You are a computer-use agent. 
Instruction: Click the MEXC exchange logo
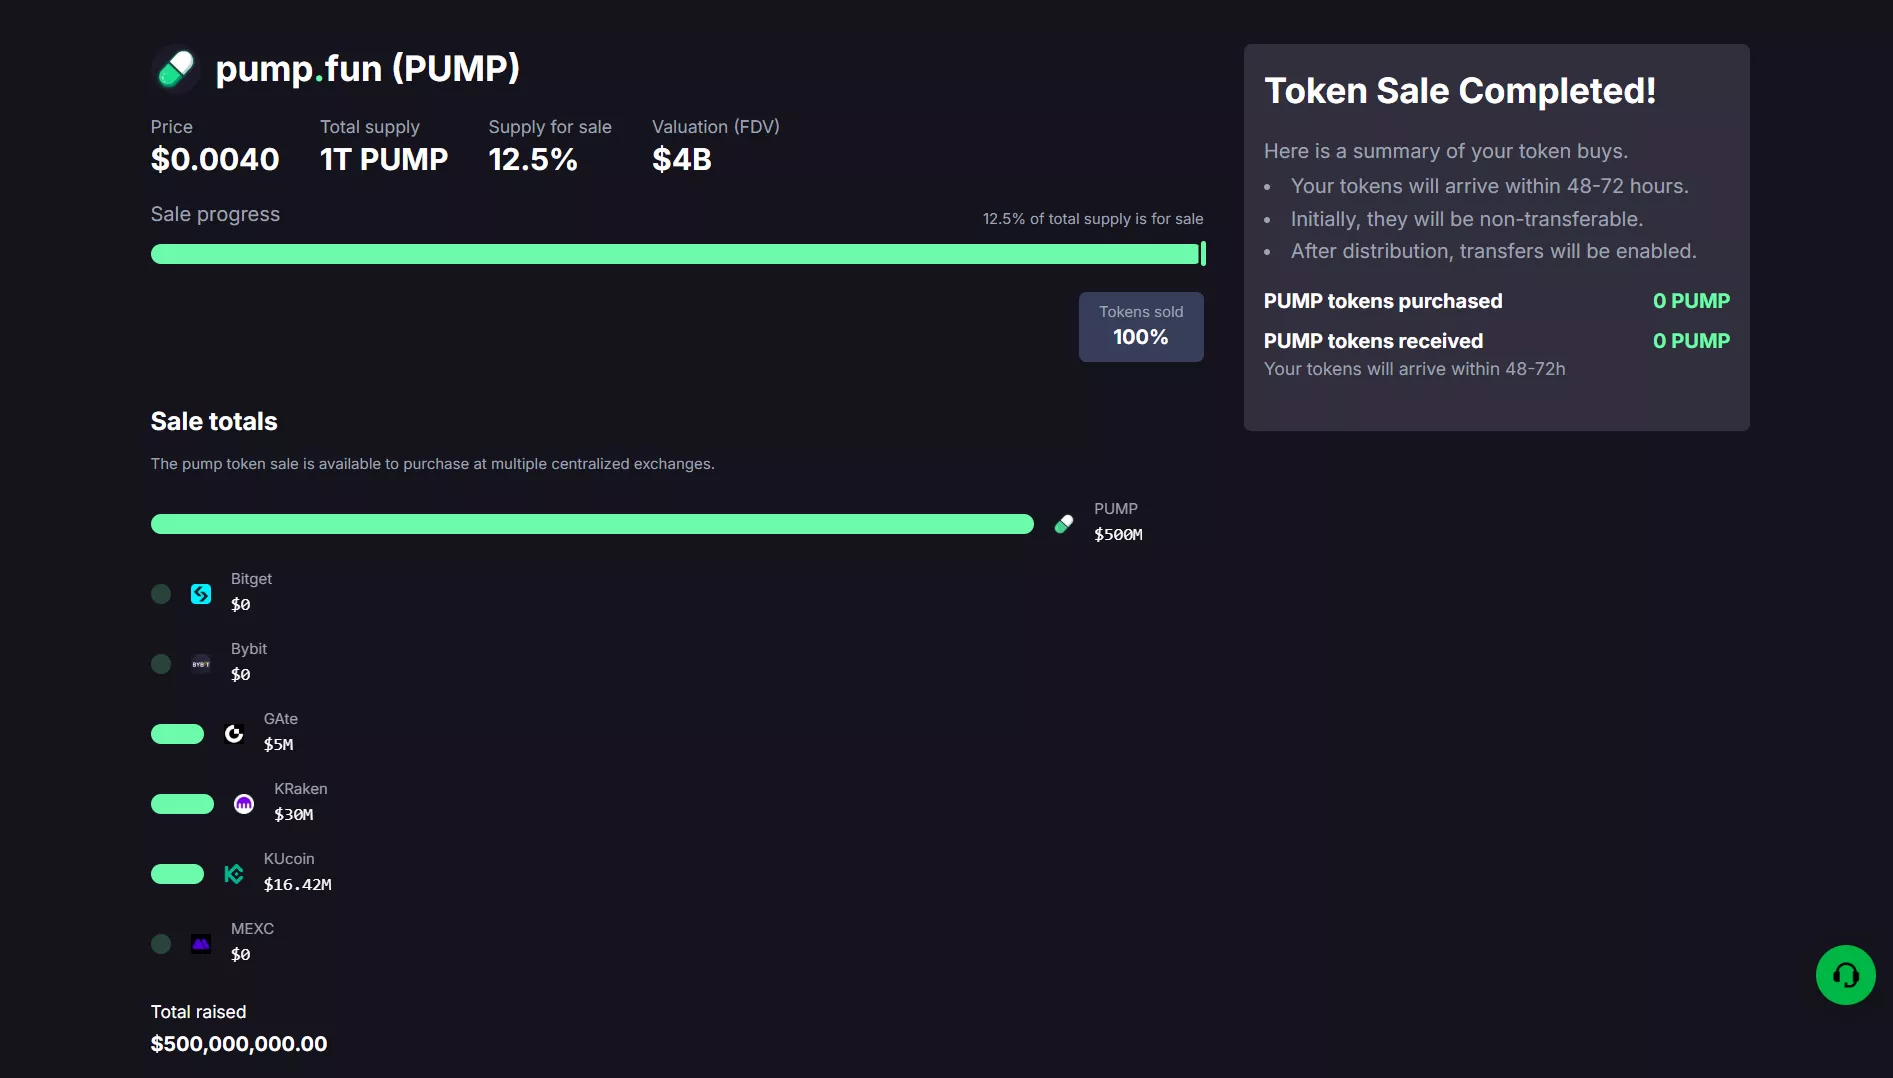201,944
